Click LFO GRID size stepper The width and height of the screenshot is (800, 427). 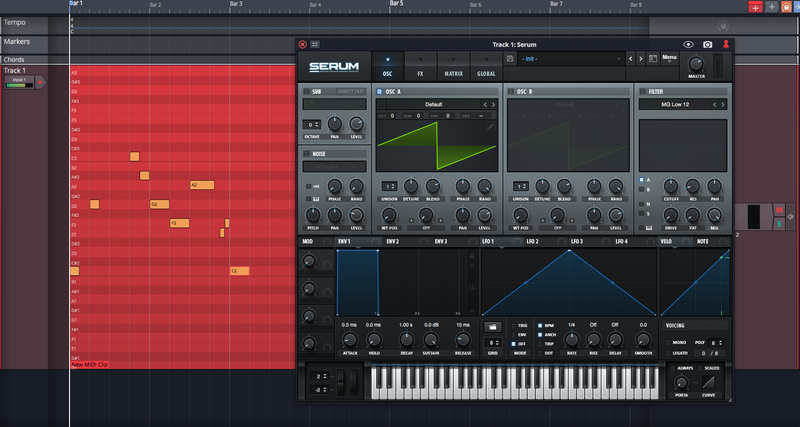[x=492, y=342]
